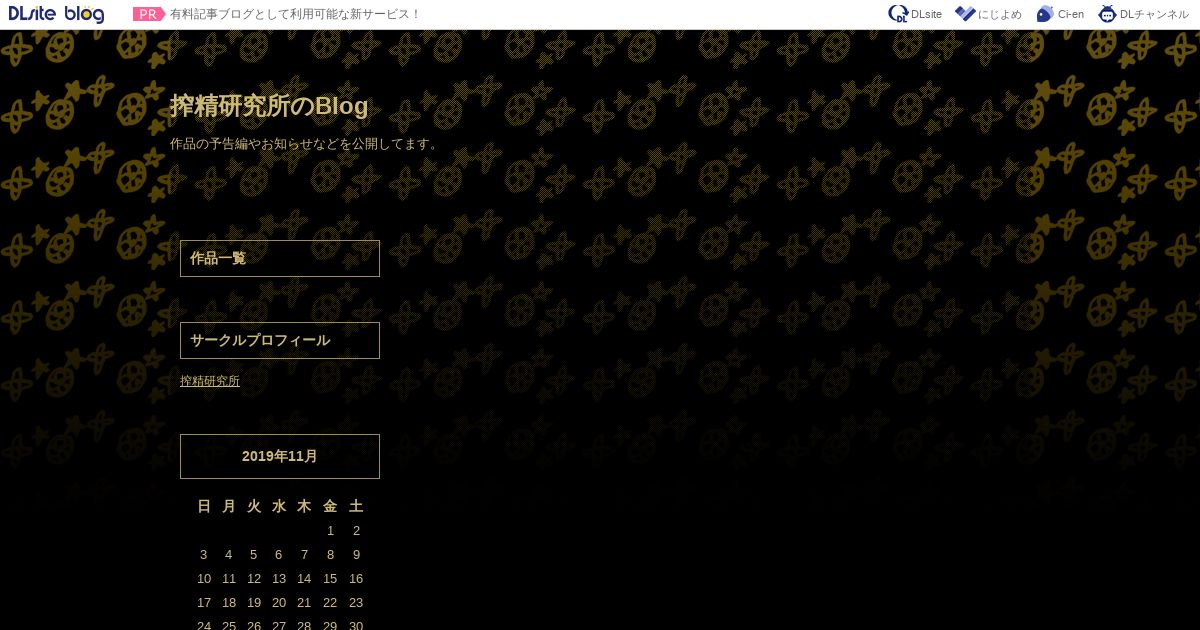This screenshot has width=1200, height=630.
Task: Select calendar date 2
Action: click(356, 531)
